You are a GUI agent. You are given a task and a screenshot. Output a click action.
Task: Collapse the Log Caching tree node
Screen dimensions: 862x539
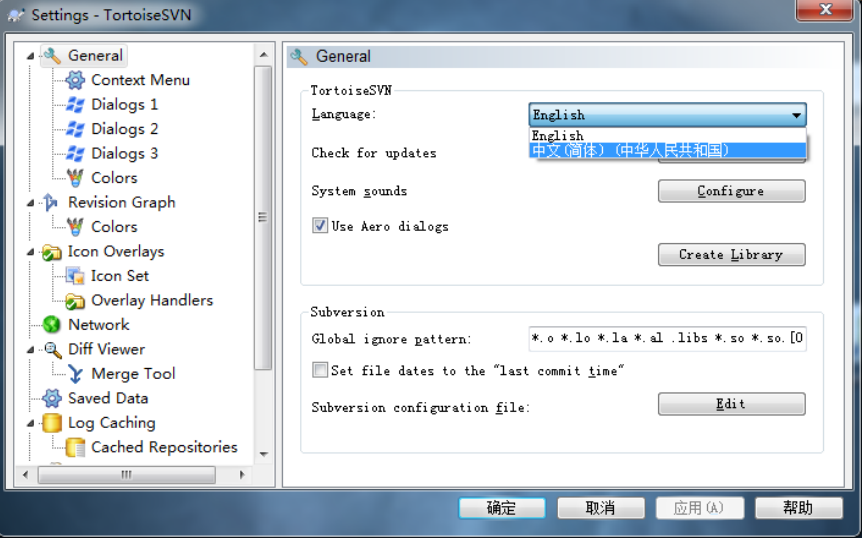(31, 423)
